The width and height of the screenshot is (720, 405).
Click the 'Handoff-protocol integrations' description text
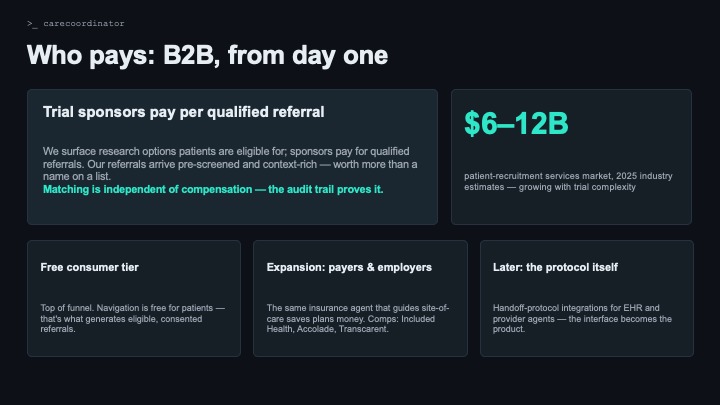[582, 318]
